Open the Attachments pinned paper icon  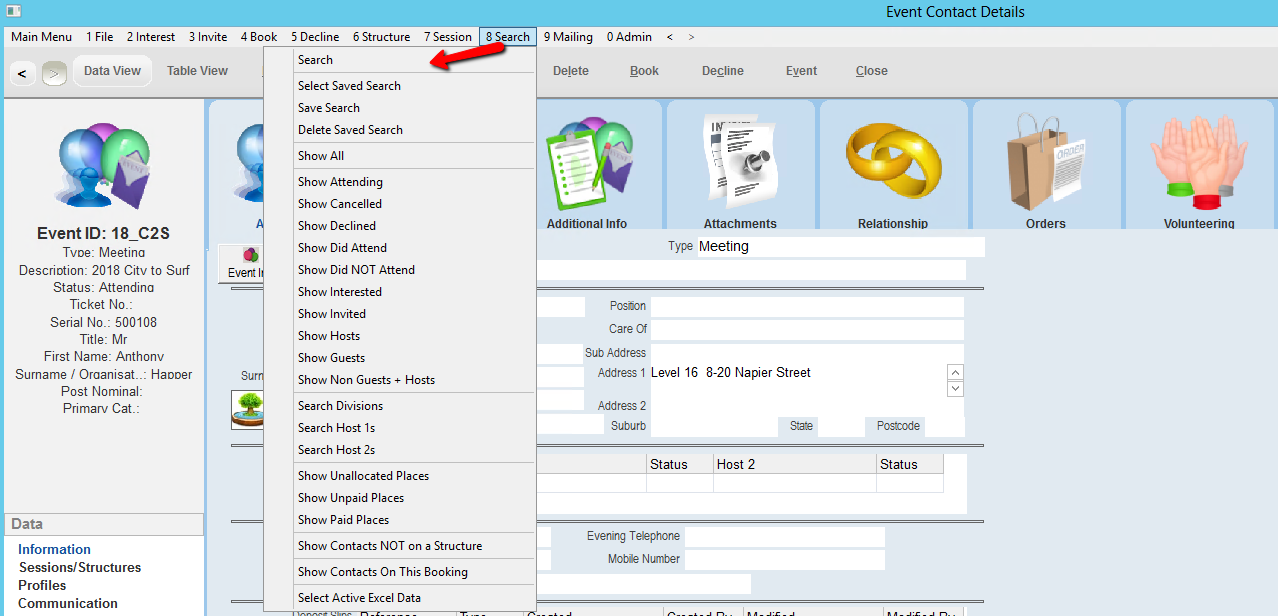739,160
